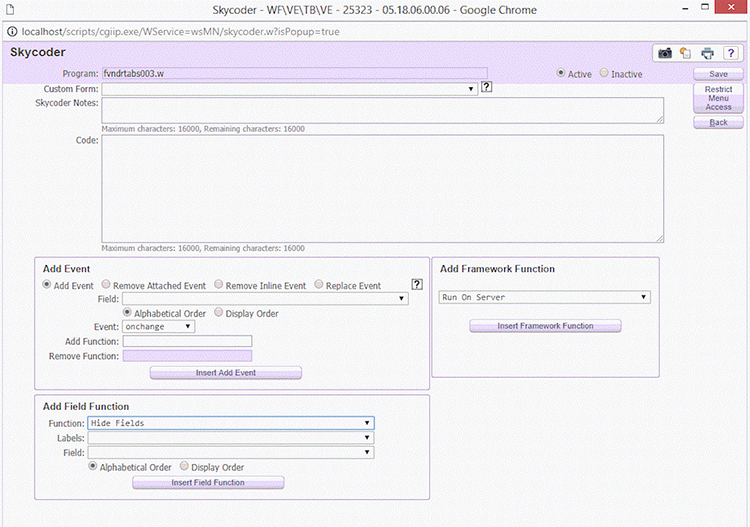750x527 pixels.
Task: Open the help question mark in the header
Action: point(730,53)
